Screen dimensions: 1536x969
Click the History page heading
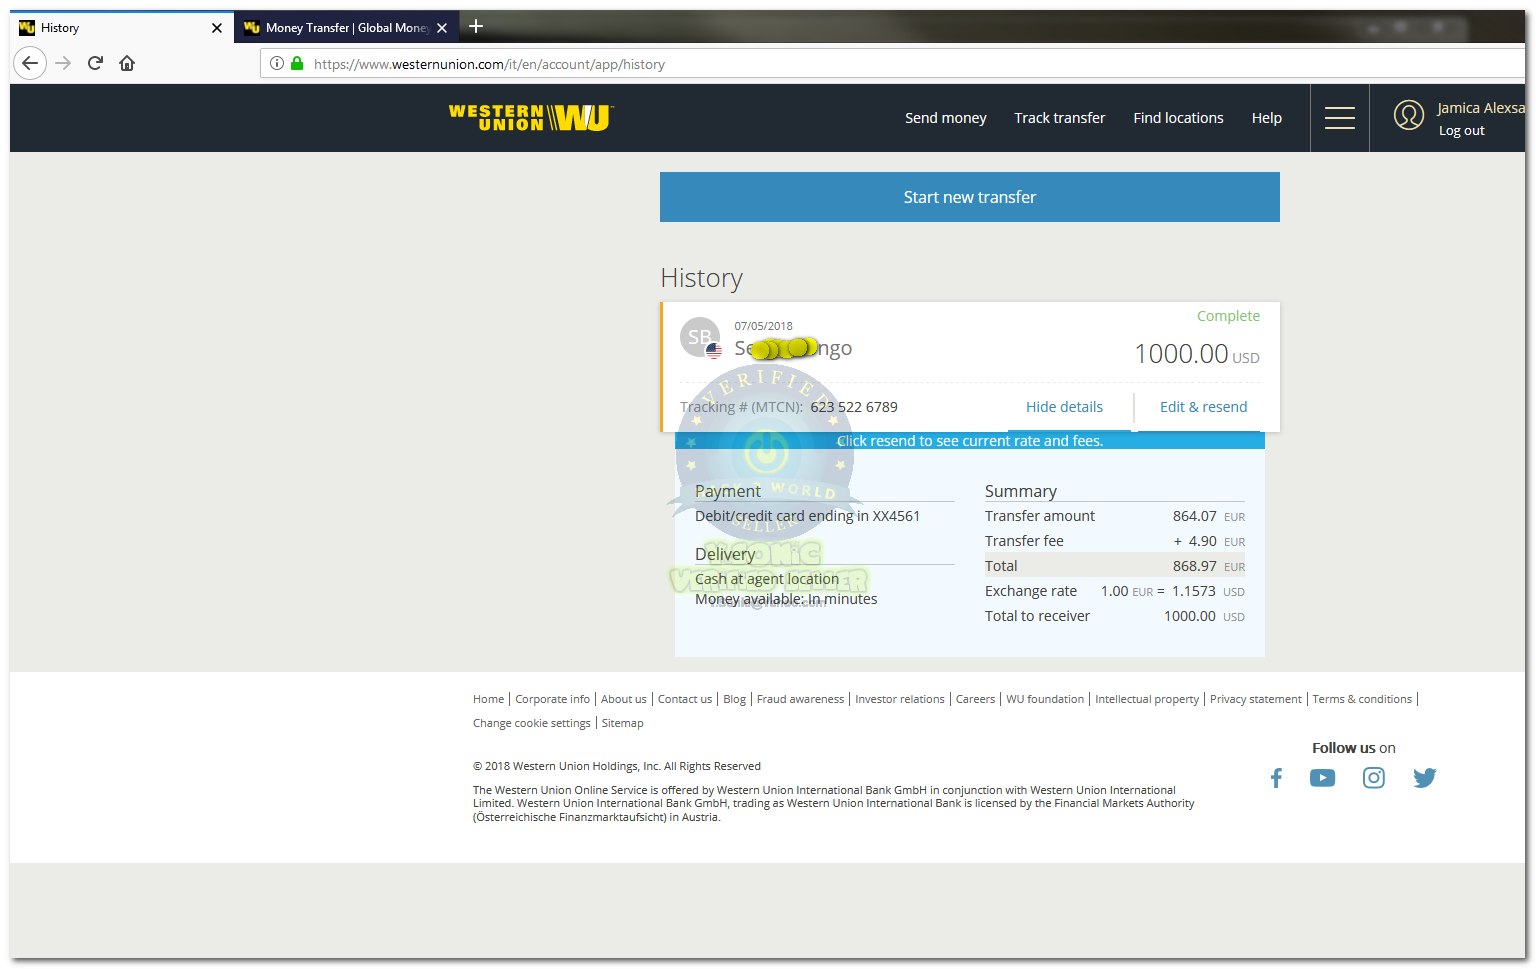point(701,278)
